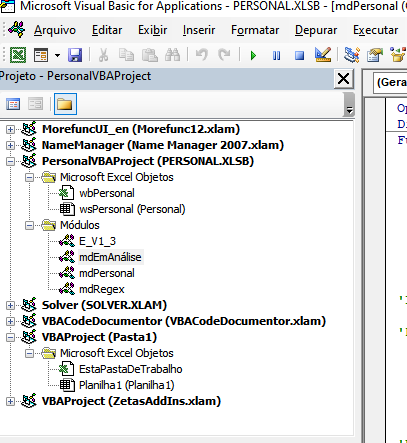Select EstaPastaDeTrabalho workbook object
Screen dimensions: 407x443
tap(131, 369)
